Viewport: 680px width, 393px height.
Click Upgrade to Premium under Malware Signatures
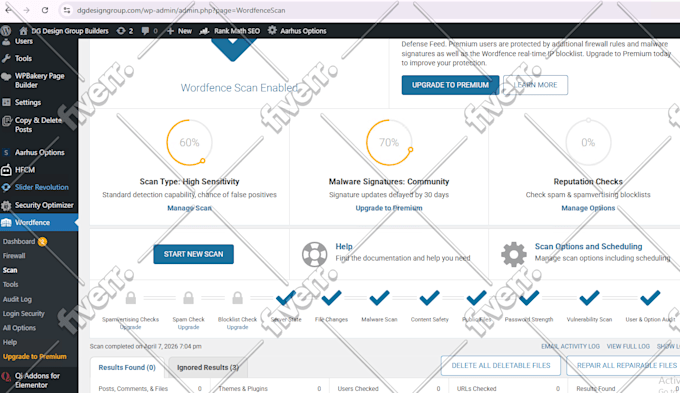[389, 208]
